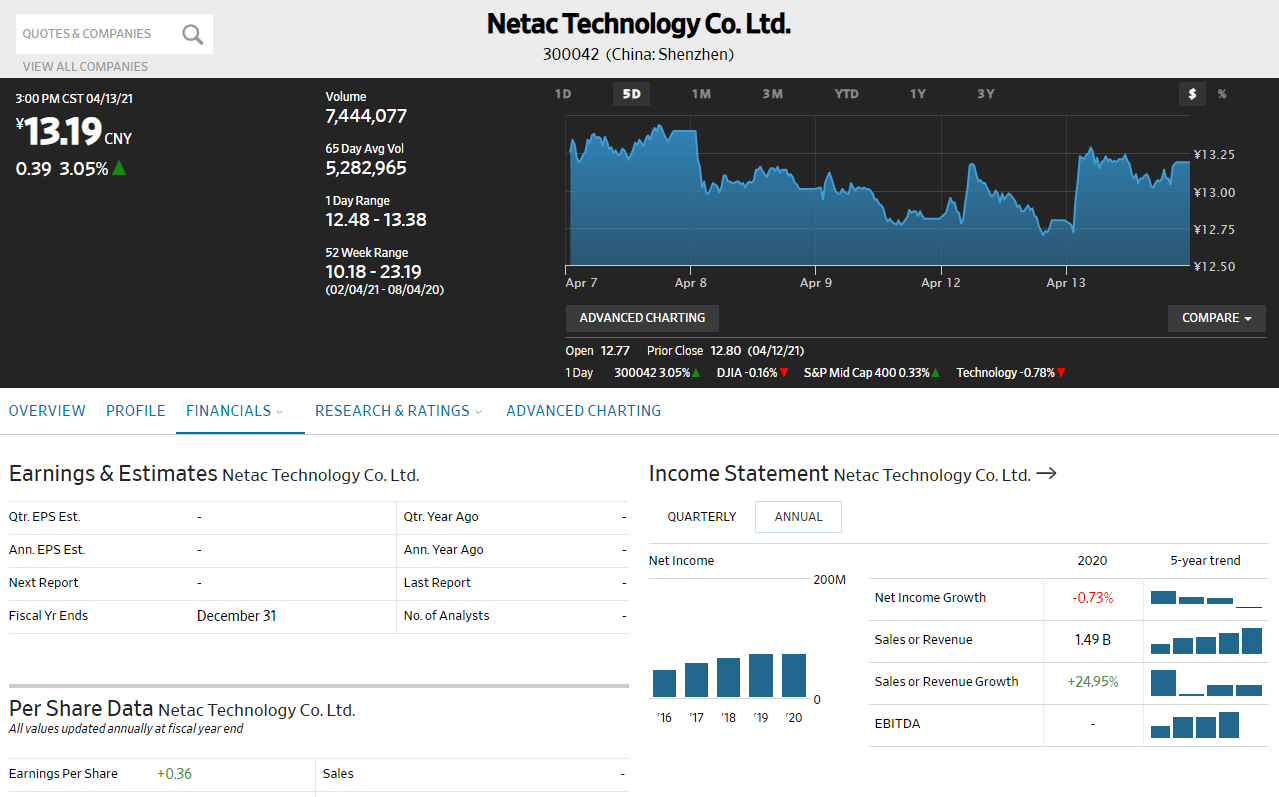The height and width of the screenshot is (797, 1279).
Task: Click the Volume value 7,444,077
Action: [366, 116]
